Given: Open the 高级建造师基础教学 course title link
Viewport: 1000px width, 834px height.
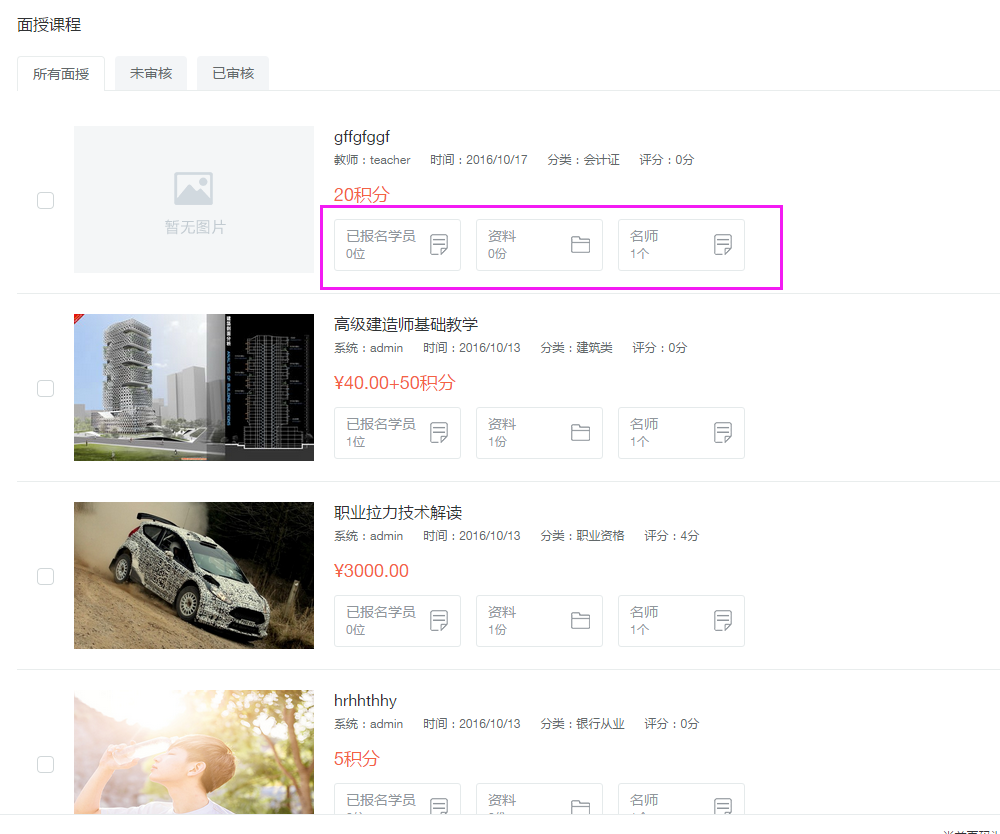Looking at the screenshot, I should pyautogui.click(x=406, y=324).
